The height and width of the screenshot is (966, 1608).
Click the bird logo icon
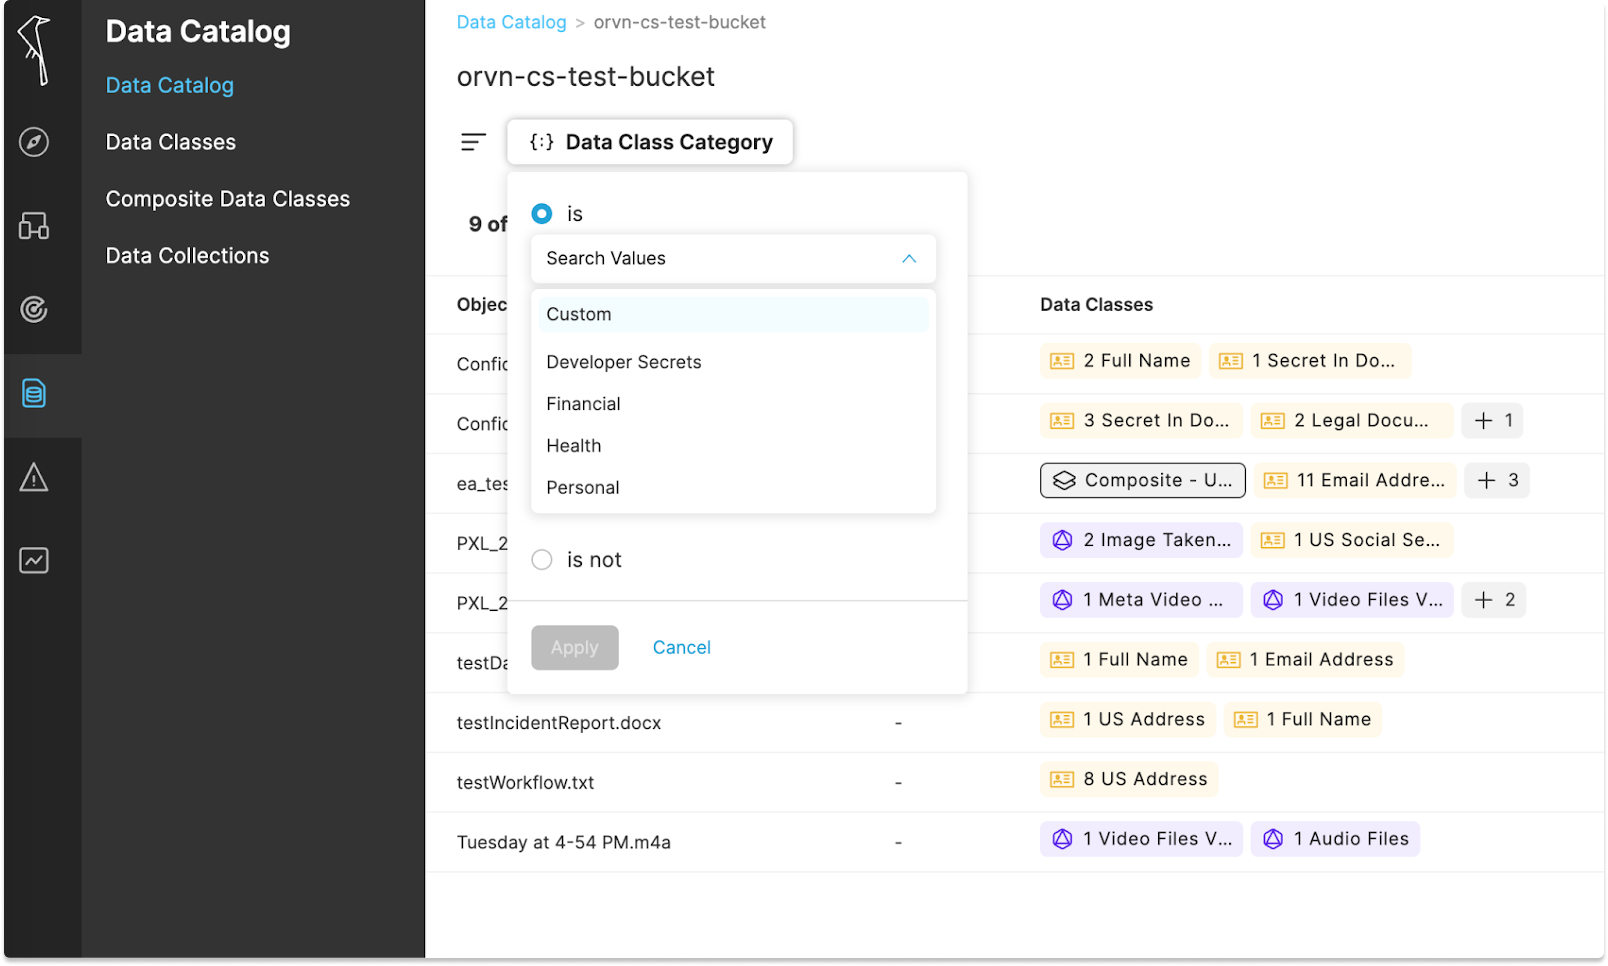[x=36, y=50]
